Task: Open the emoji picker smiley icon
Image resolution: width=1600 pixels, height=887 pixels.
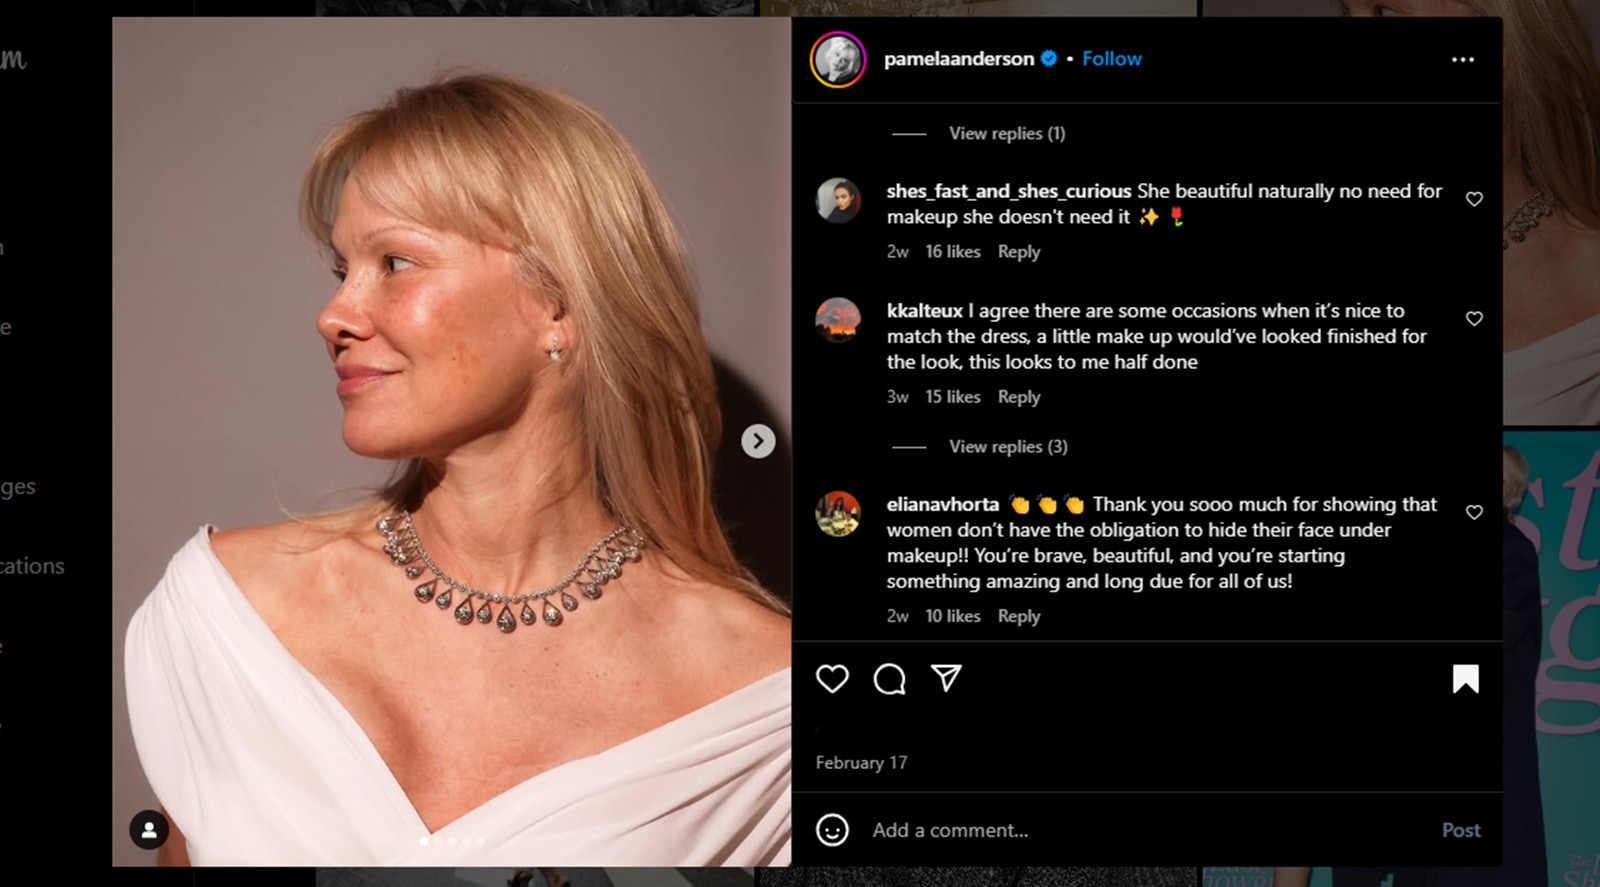Action: pyautogui.click(x=832, y=830)
